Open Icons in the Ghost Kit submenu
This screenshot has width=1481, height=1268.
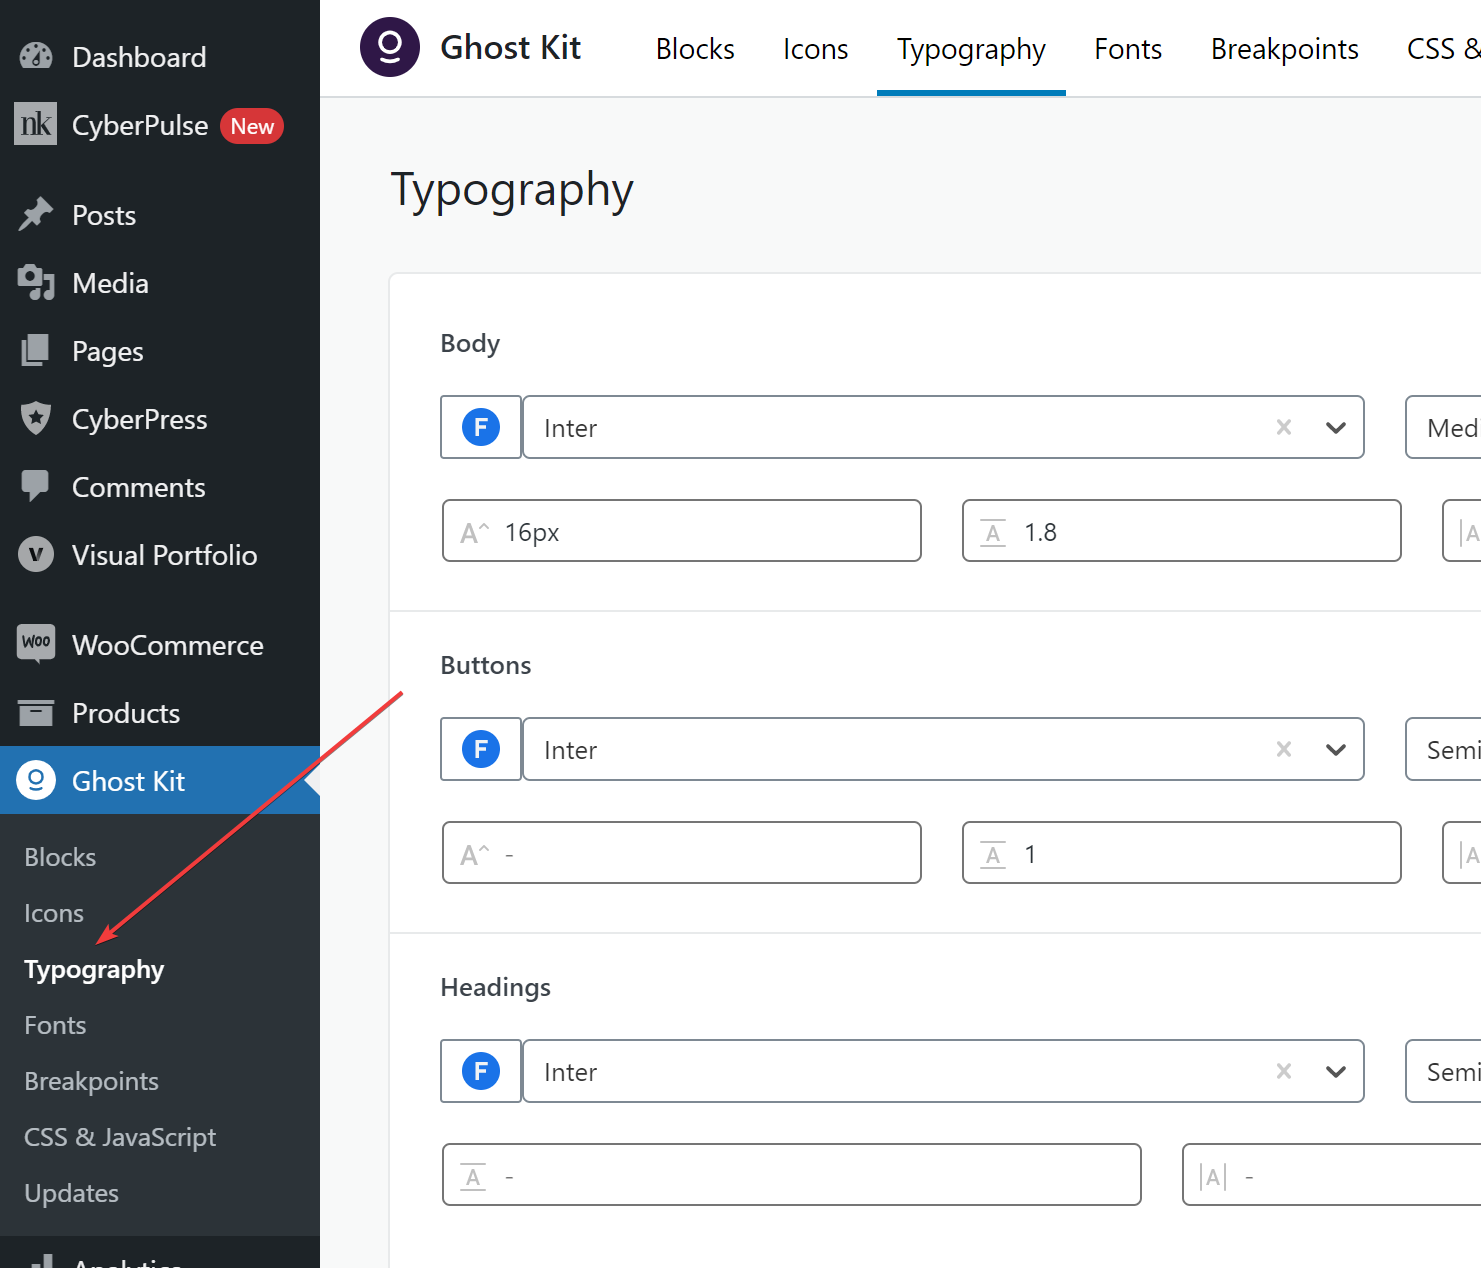pos(54,913)
